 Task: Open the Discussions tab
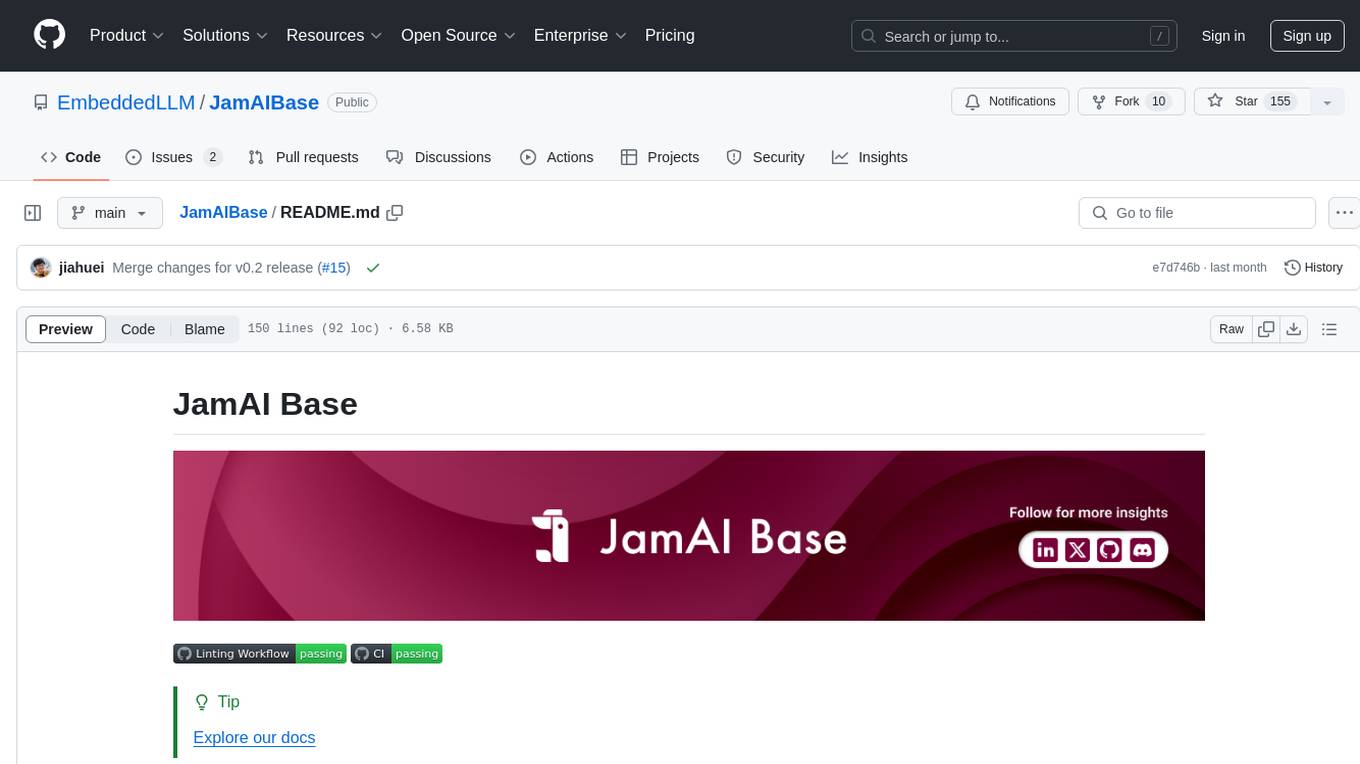point(438,157)
